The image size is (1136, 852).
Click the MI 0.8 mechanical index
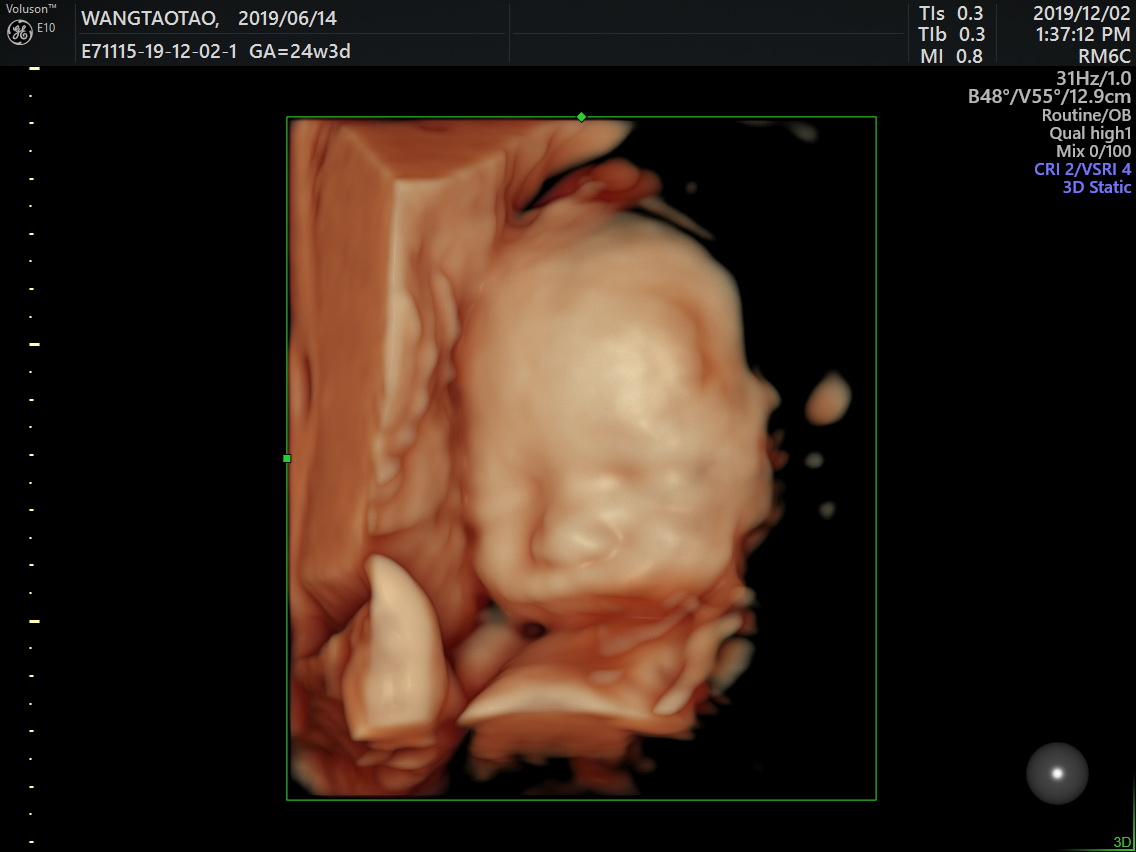[951, 56]
